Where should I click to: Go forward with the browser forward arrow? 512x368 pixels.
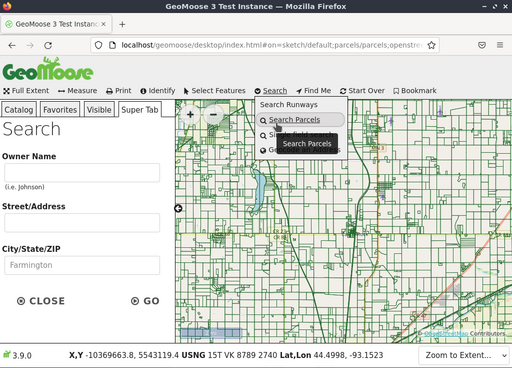tap(30, 45)
